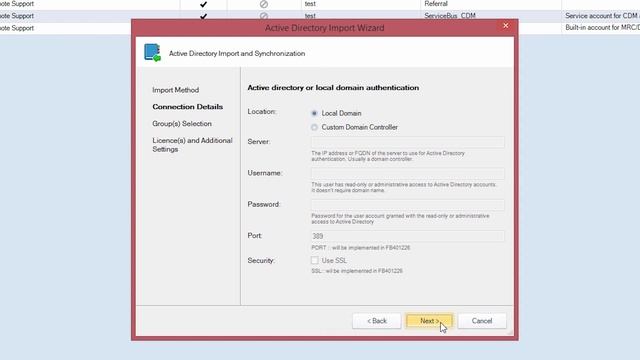This screenshot has width=640, height=360.
Task: Select the Local Domain radio button
Action: [x=314, y=113]
